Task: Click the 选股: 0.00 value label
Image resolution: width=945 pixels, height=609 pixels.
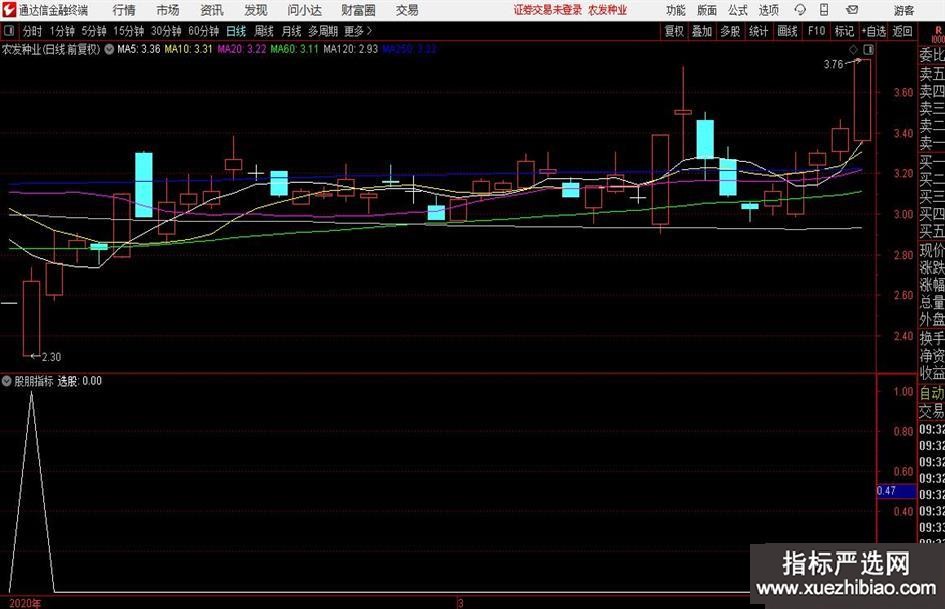Action: pyautogui.click(x=80, y=381)
